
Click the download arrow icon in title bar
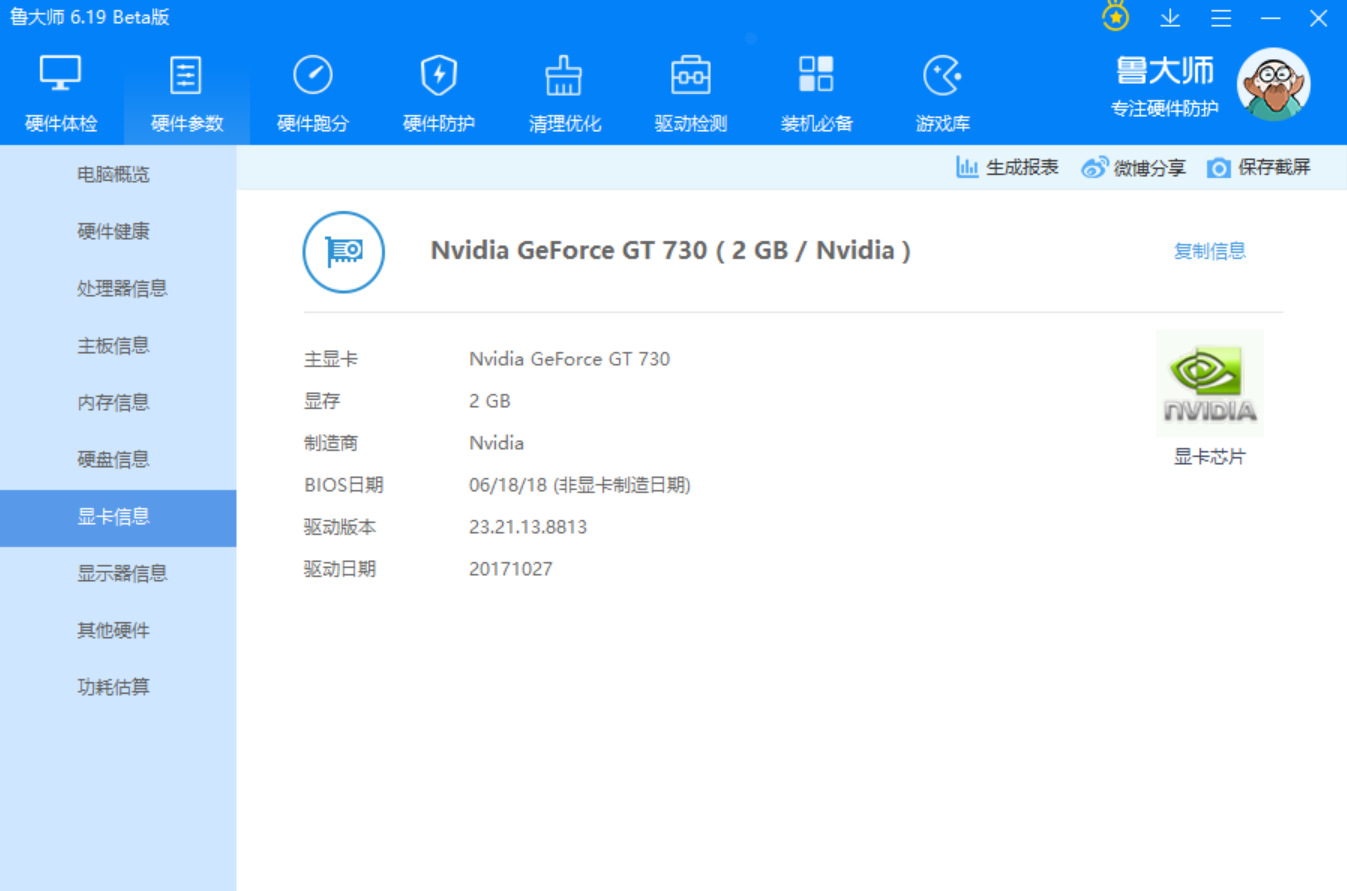point(1170,18)
